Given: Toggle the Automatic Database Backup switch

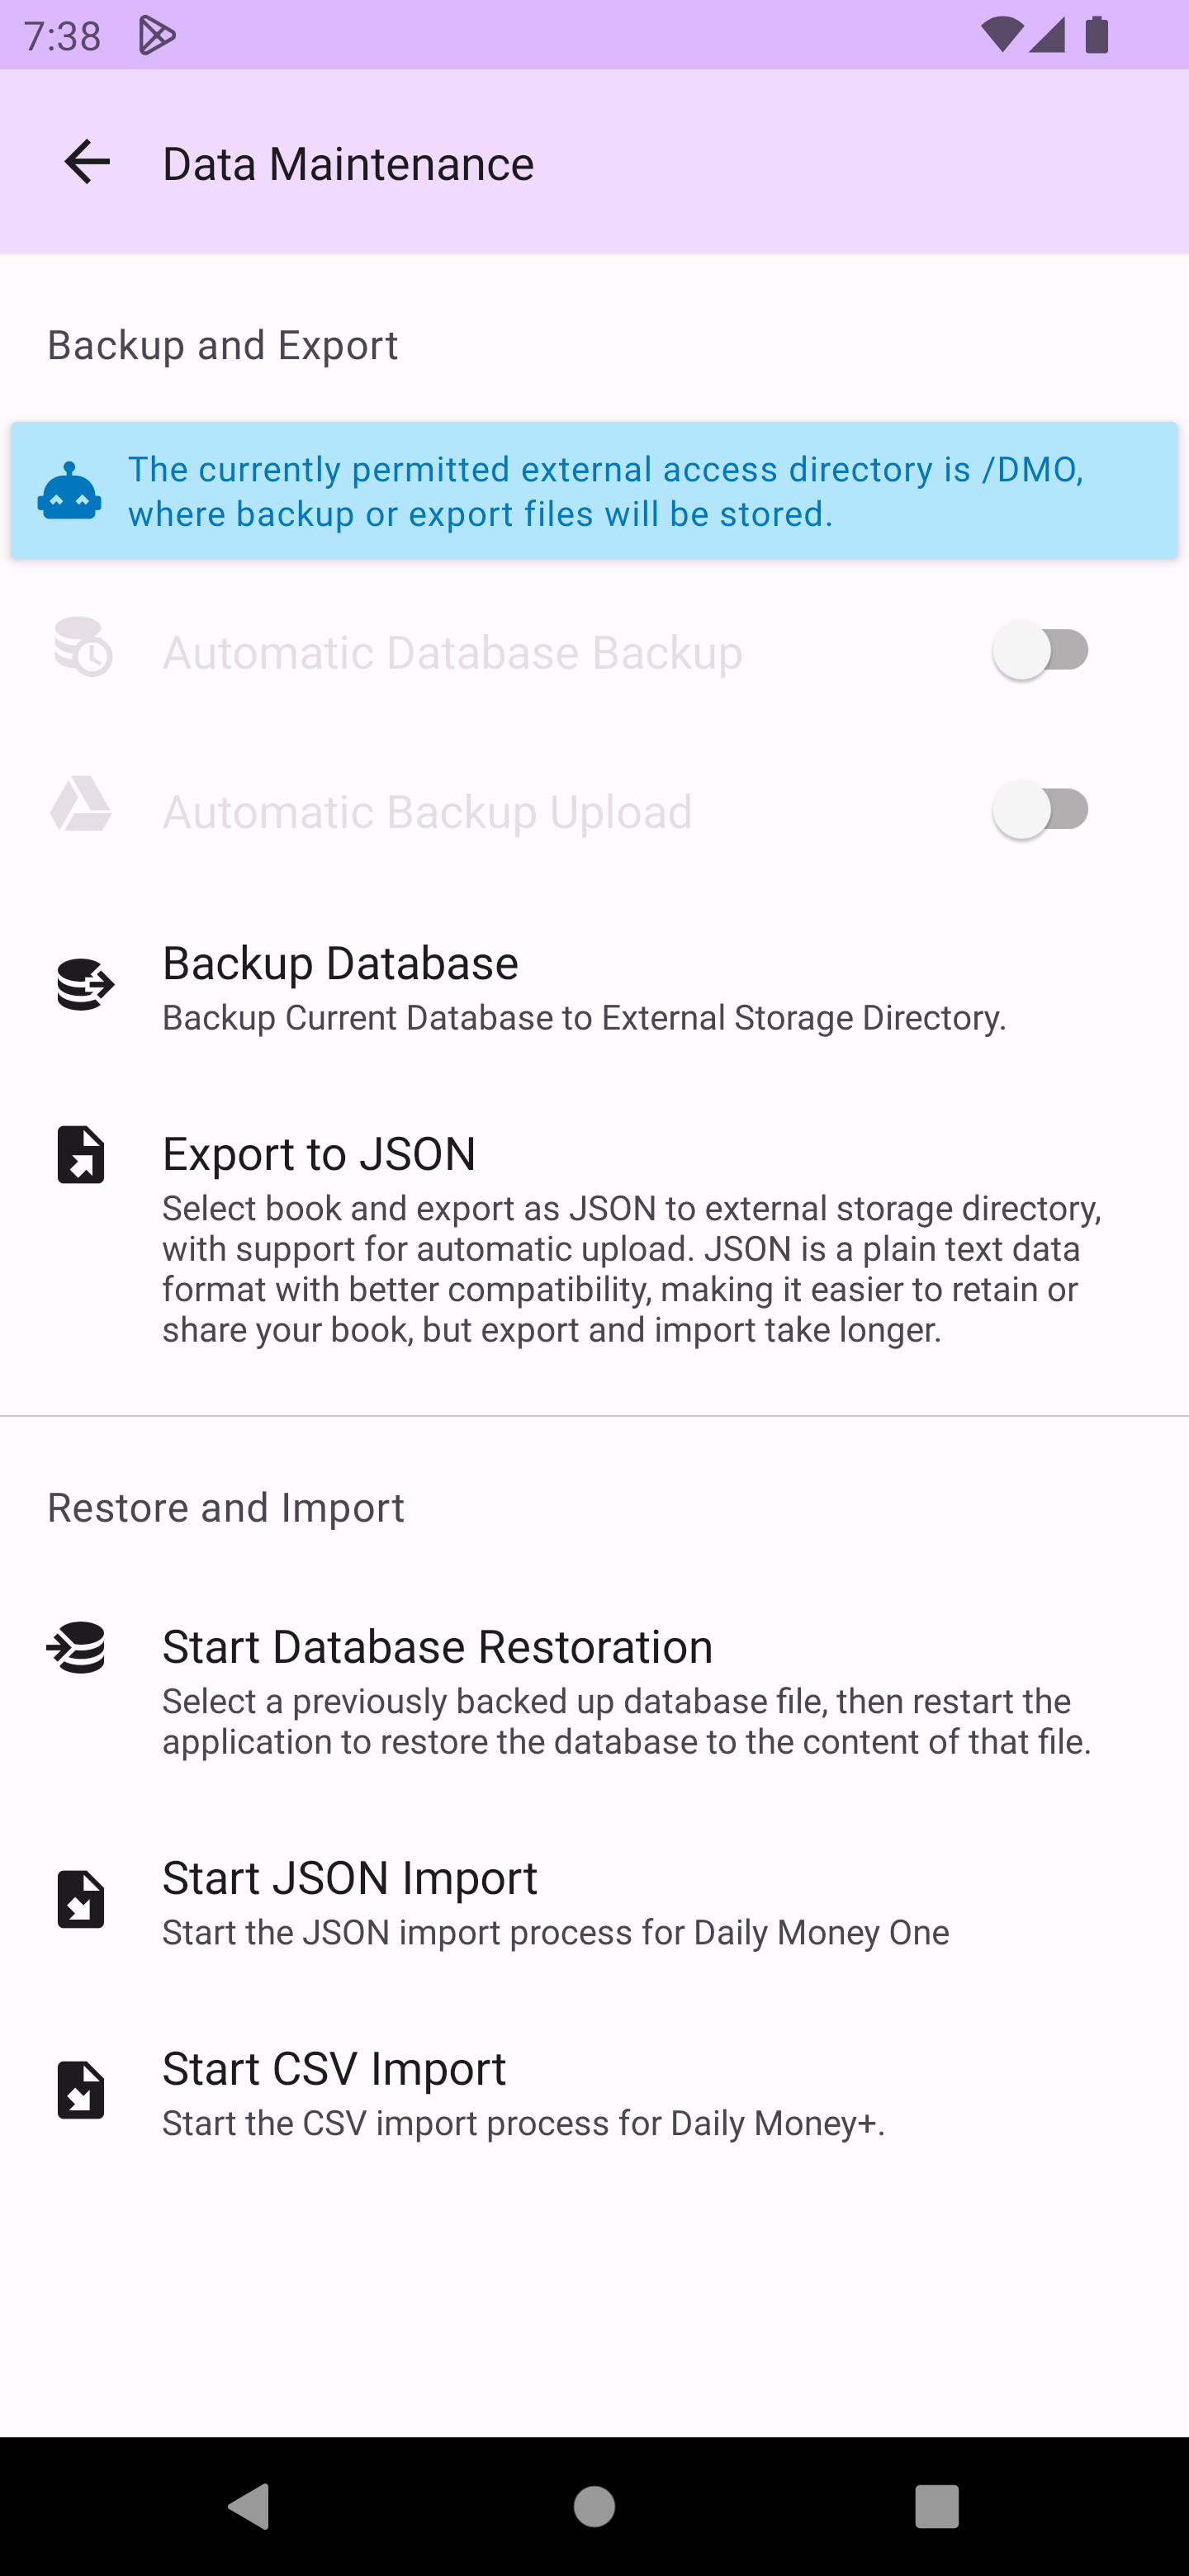Looking at the screenshot, I should (1042, 651).
